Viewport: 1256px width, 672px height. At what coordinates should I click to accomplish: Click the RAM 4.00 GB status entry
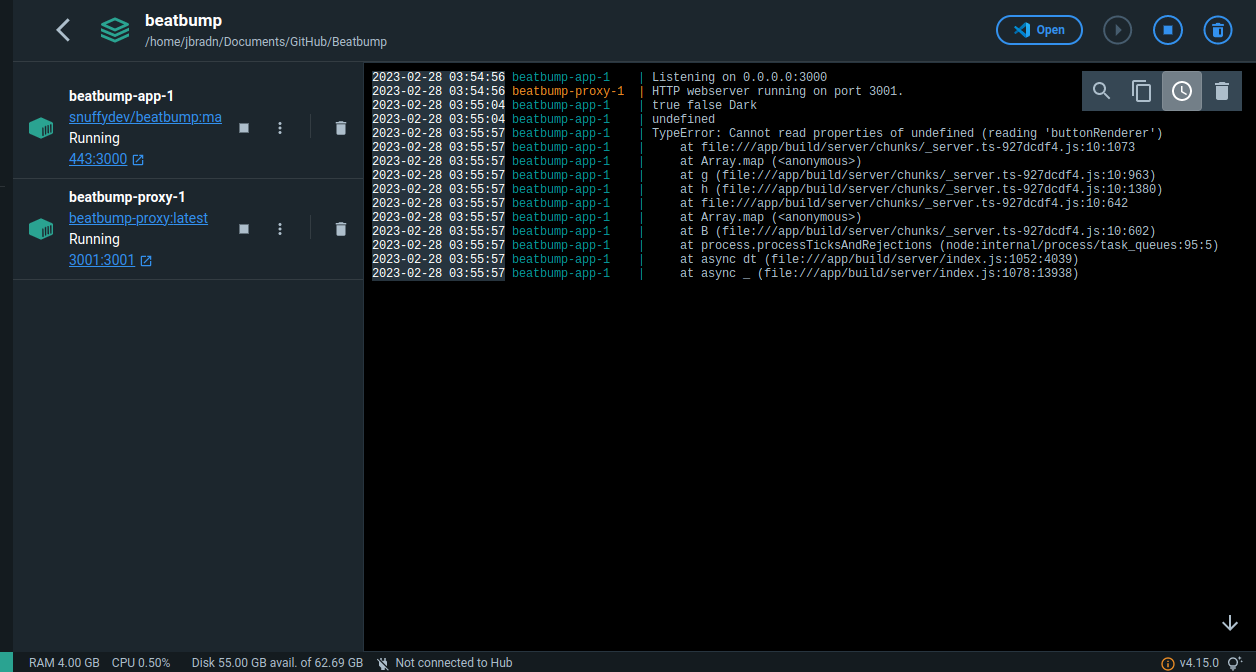click(64, 662)
